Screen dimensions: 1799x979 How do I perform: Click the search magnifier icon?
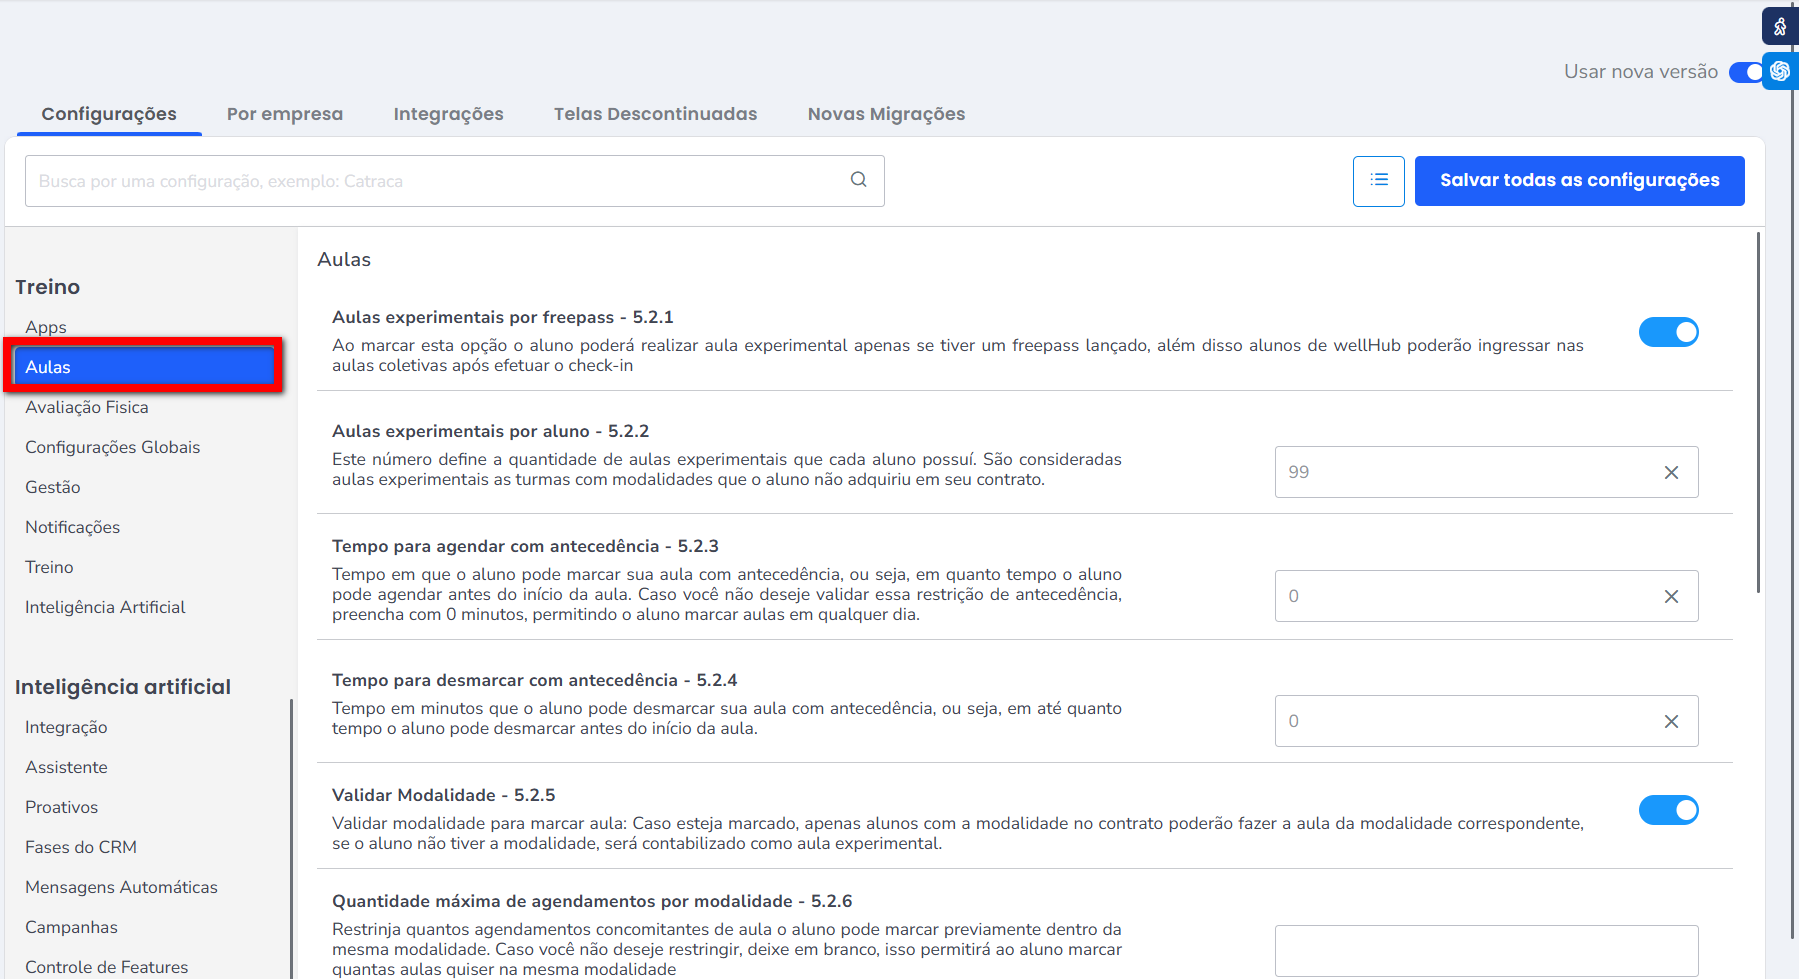click(x=858, y=180)
